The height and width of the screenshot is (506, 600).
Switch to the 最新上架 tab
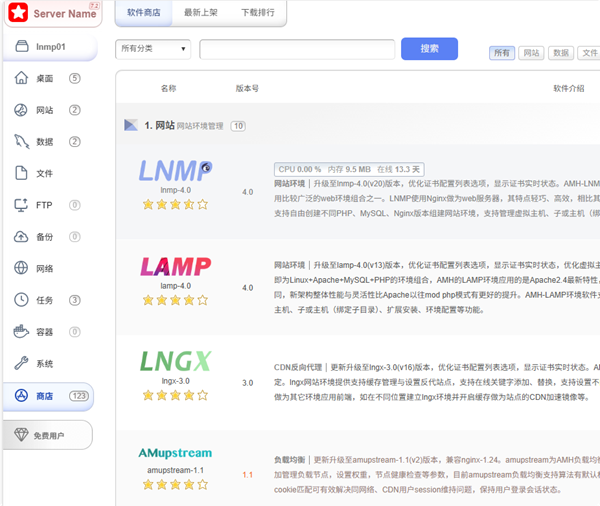[201, 13]
